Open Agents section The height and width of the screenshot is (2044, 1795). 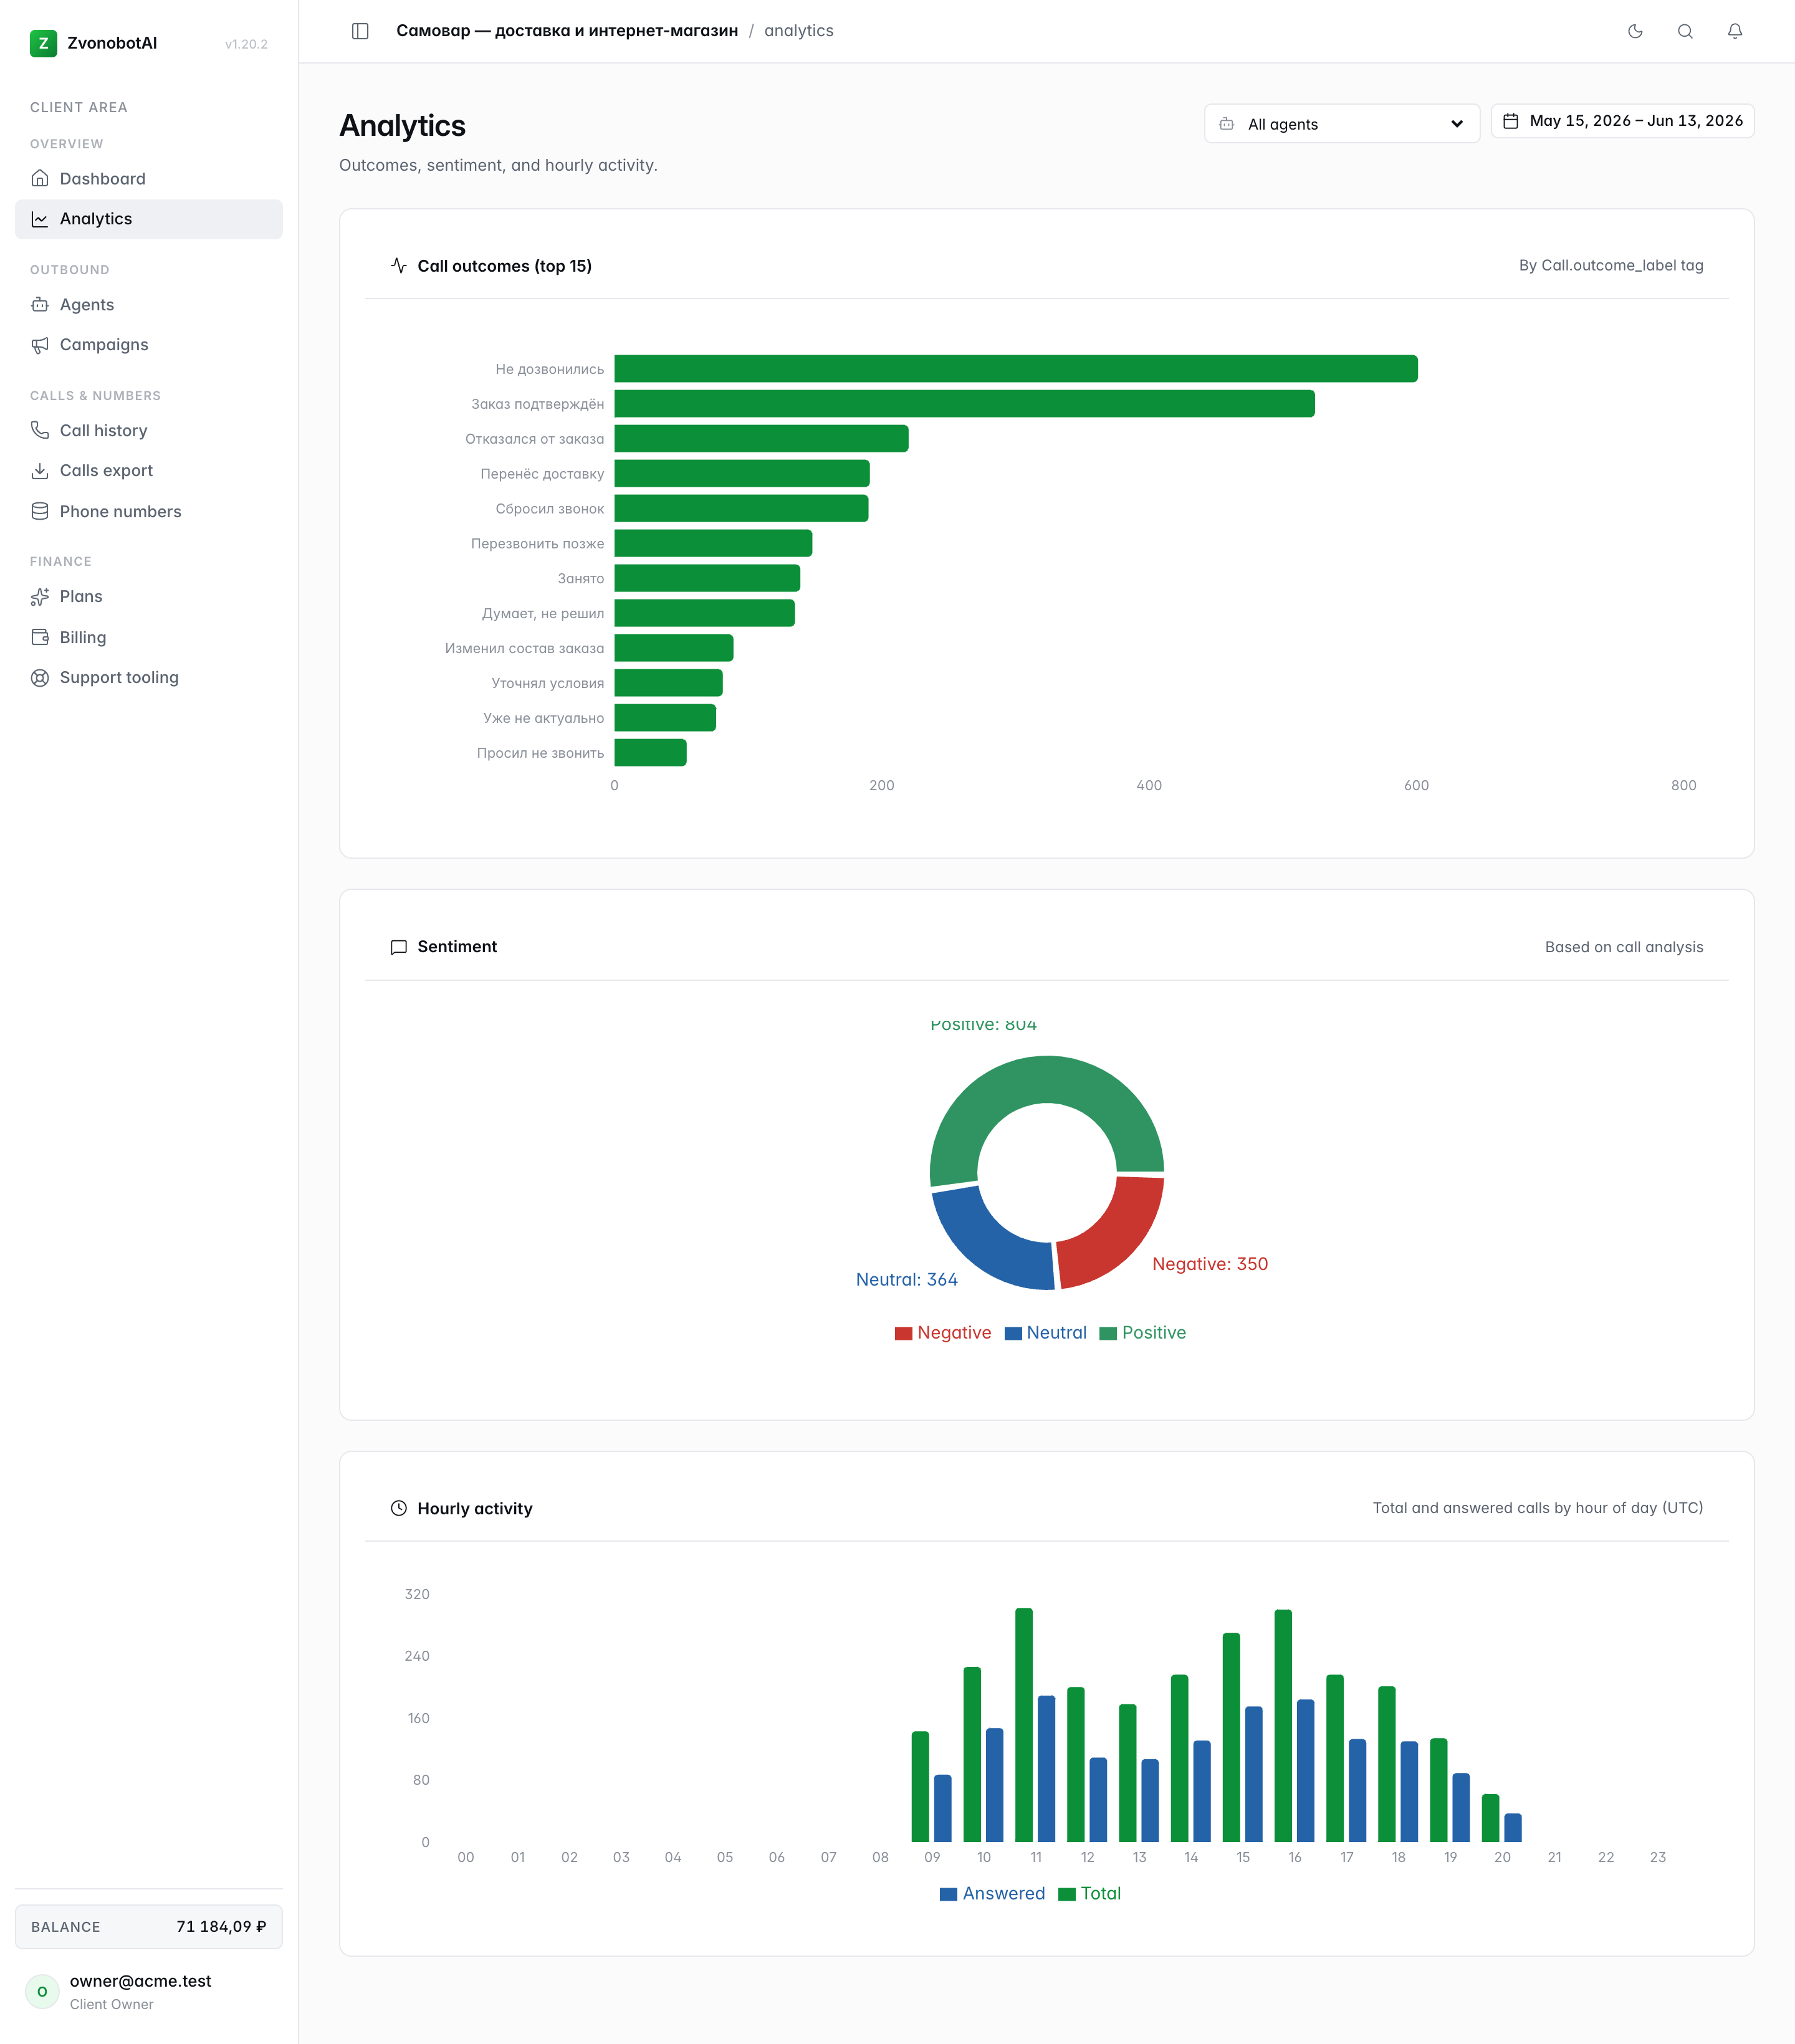149,304
